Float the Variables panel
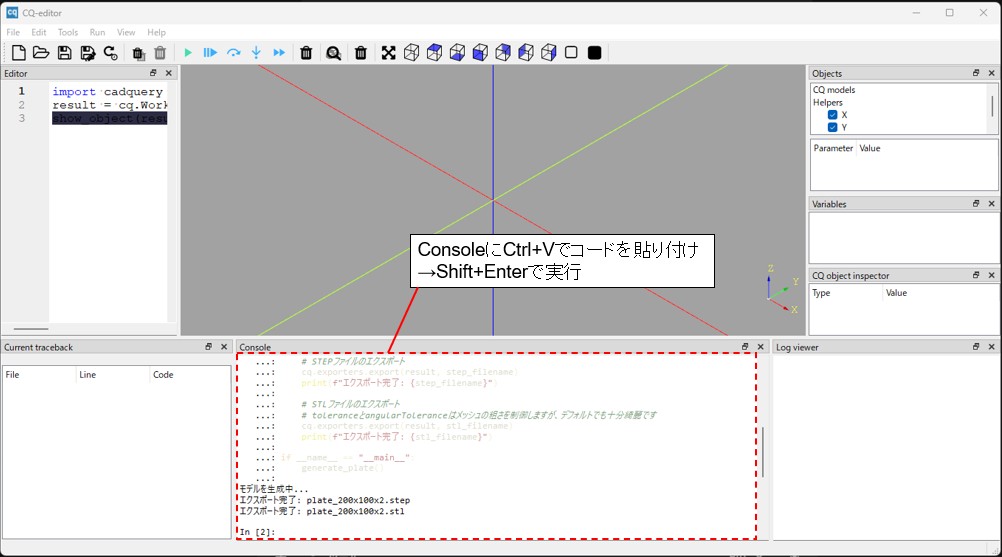The image size is (1002, 557). click(x=975, y=204)
